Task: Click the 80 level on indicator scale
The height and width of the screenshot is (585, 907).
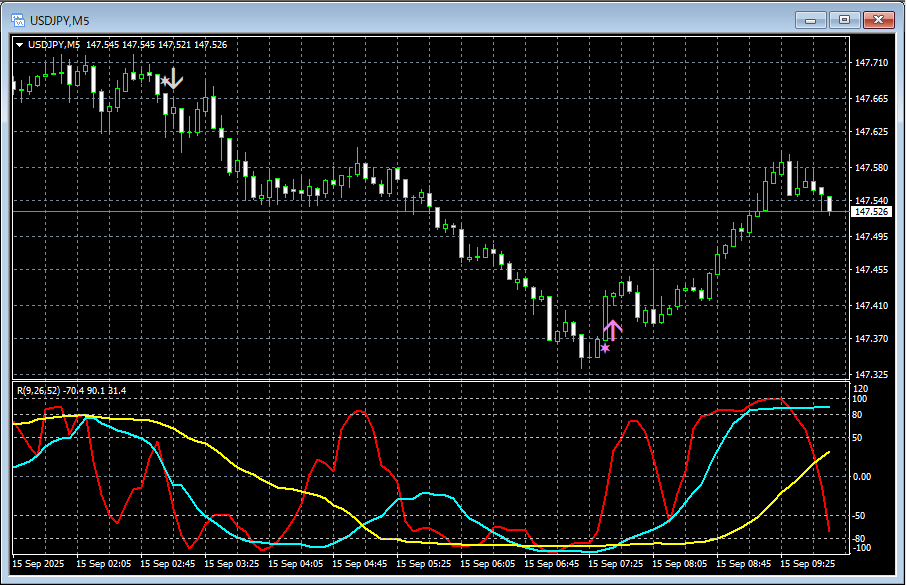Action: pyautogui.click(x=856, y=414)
